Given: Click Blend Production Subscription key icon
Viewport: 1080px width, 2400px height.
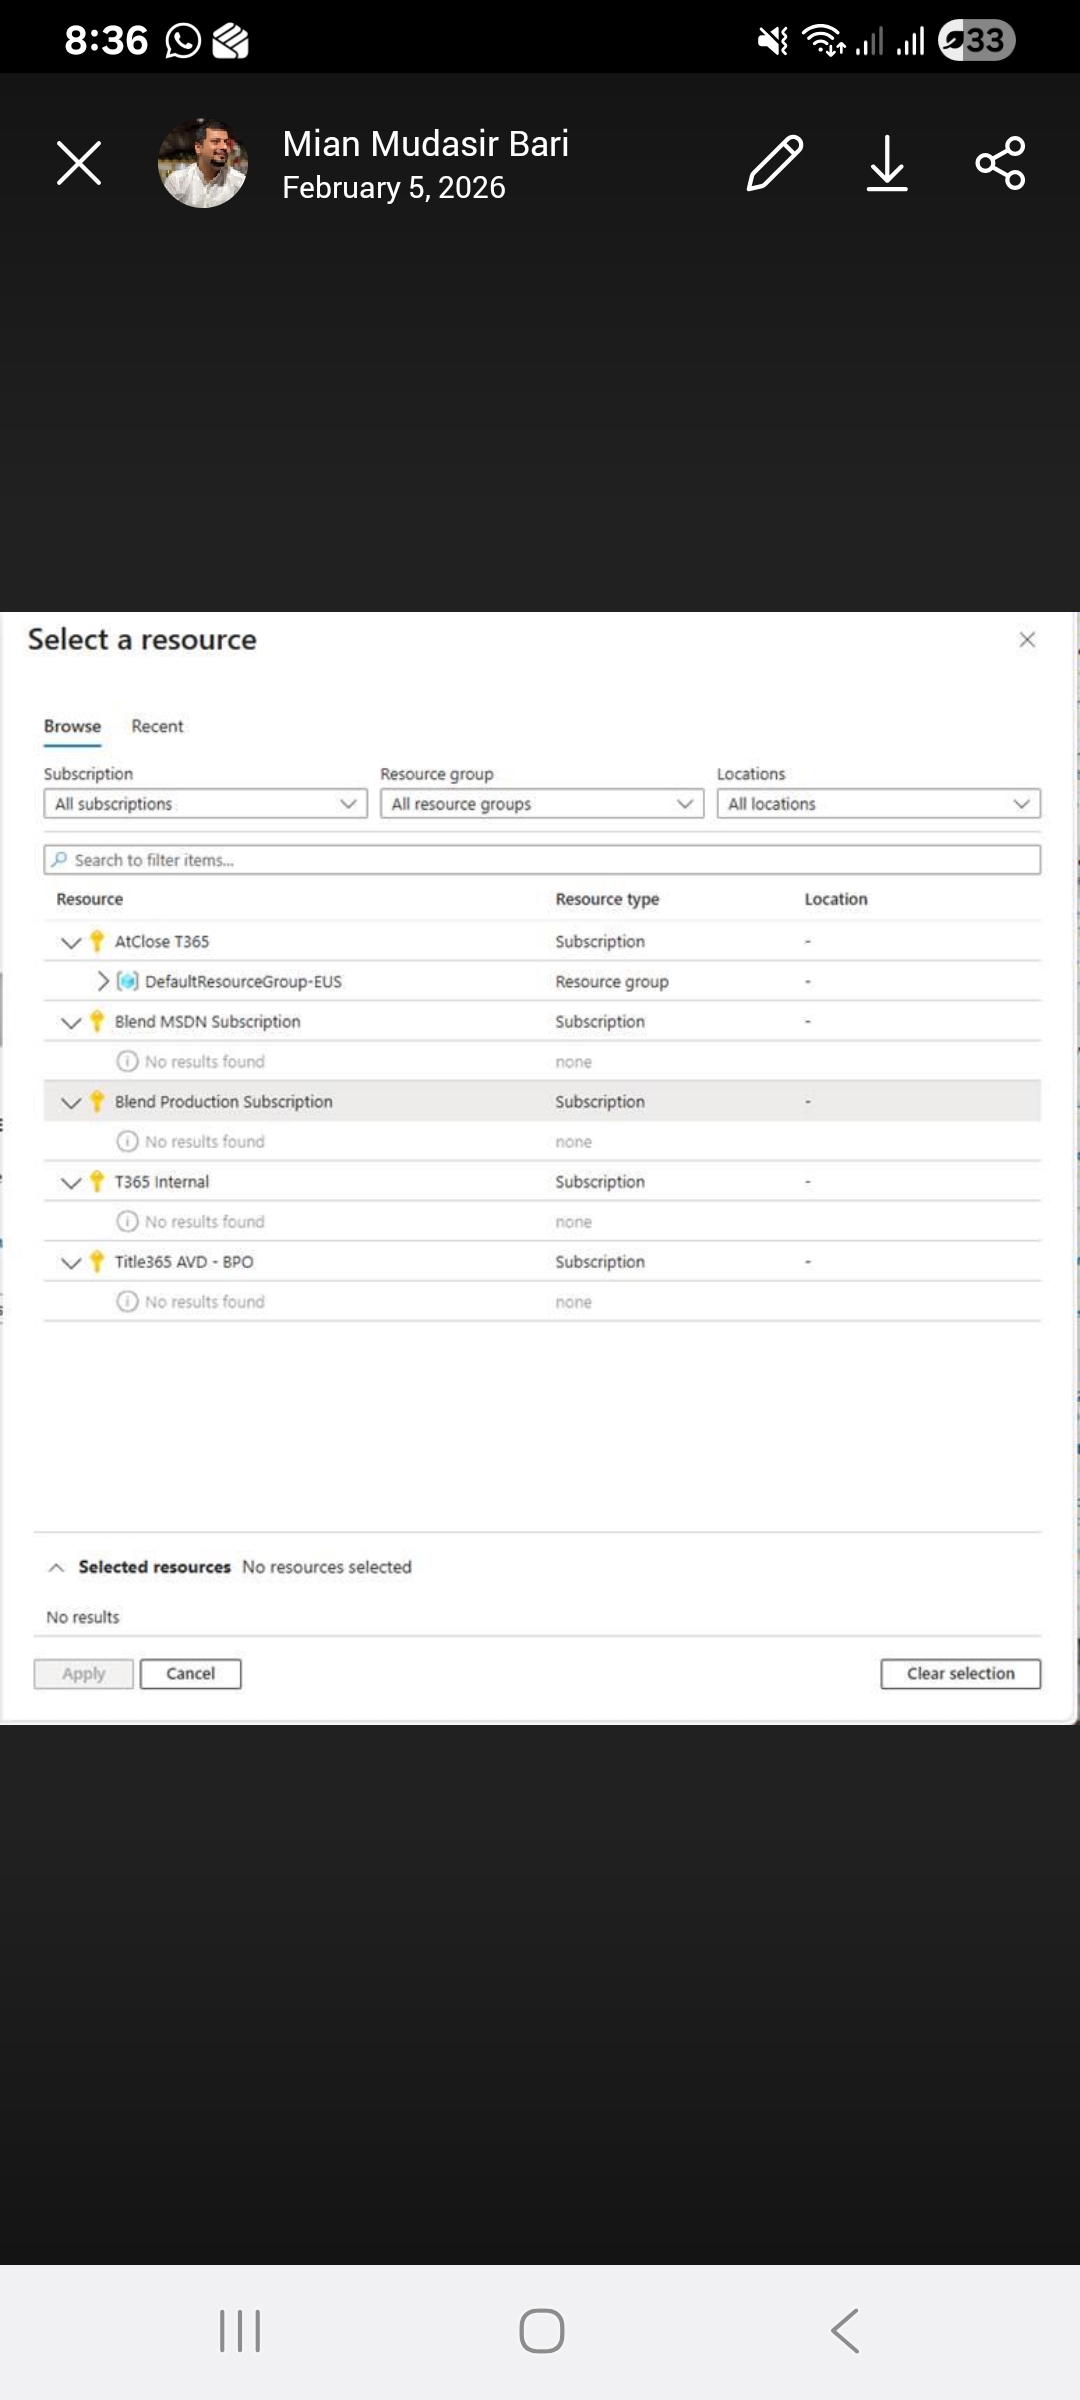Looking at the screenshot, I should click(97, 1101).
